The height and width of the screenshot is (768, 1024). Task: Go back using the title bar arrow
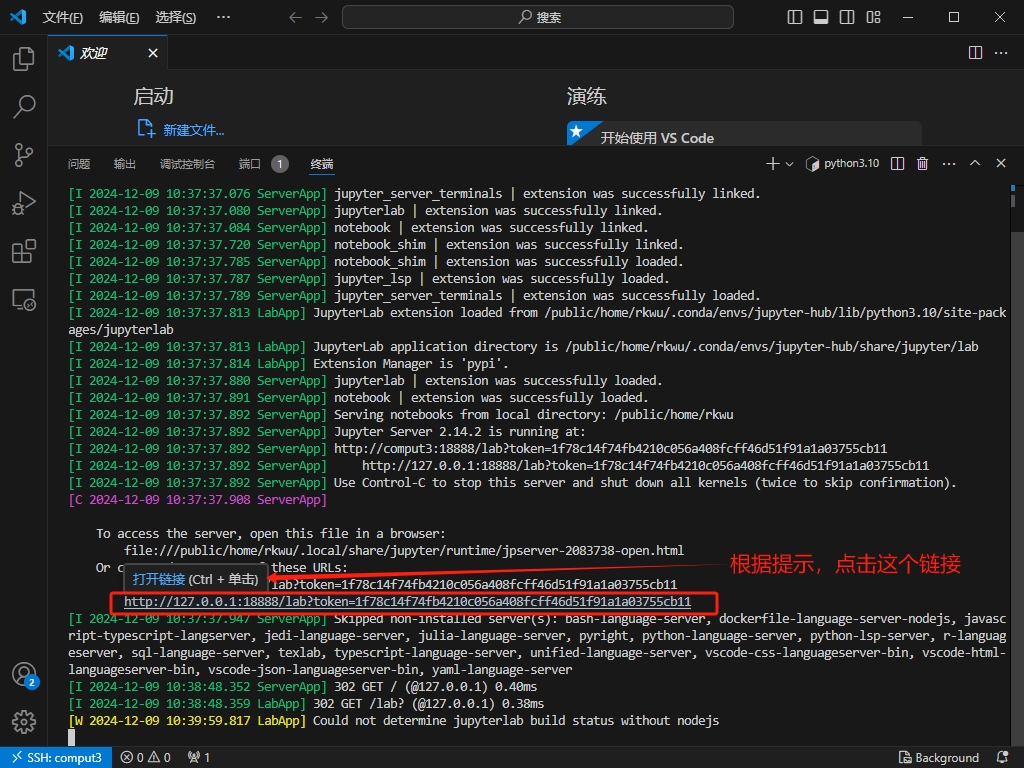pyautogui.click(x=295, y=17)
